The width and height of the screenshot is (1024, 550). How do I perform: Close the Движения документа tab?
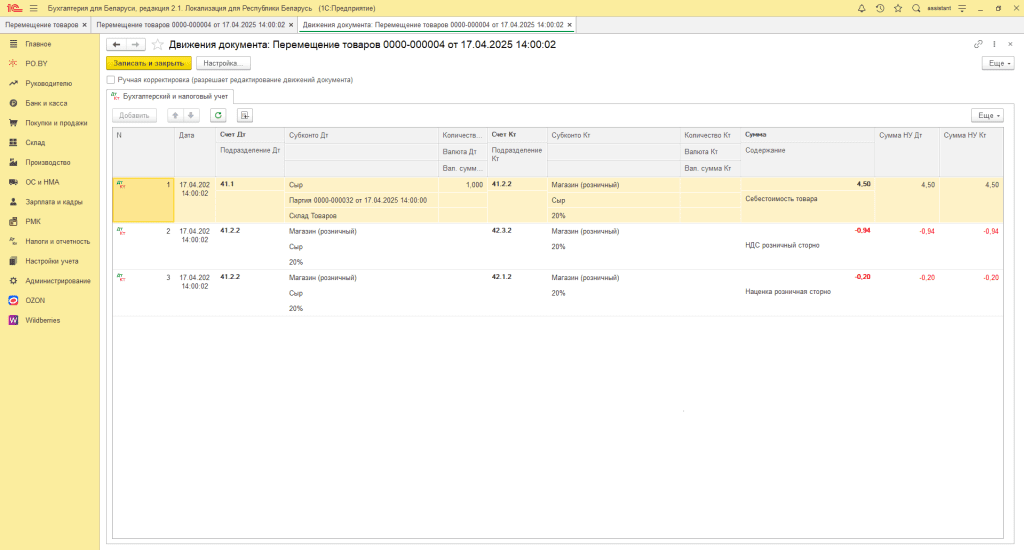point(569,25)
